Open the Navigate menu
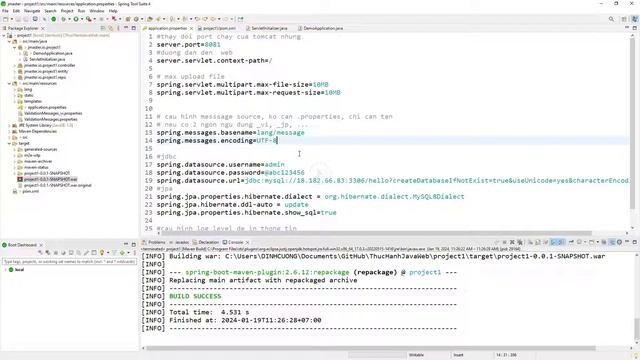 tap(32, 11)
